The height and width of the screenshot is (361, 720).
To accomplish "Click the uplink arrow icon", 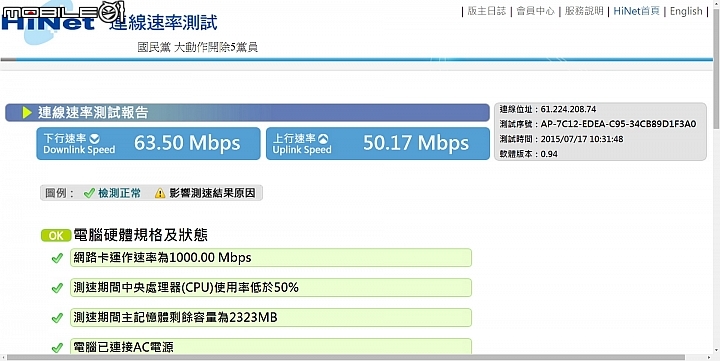I will coord(324,138).
